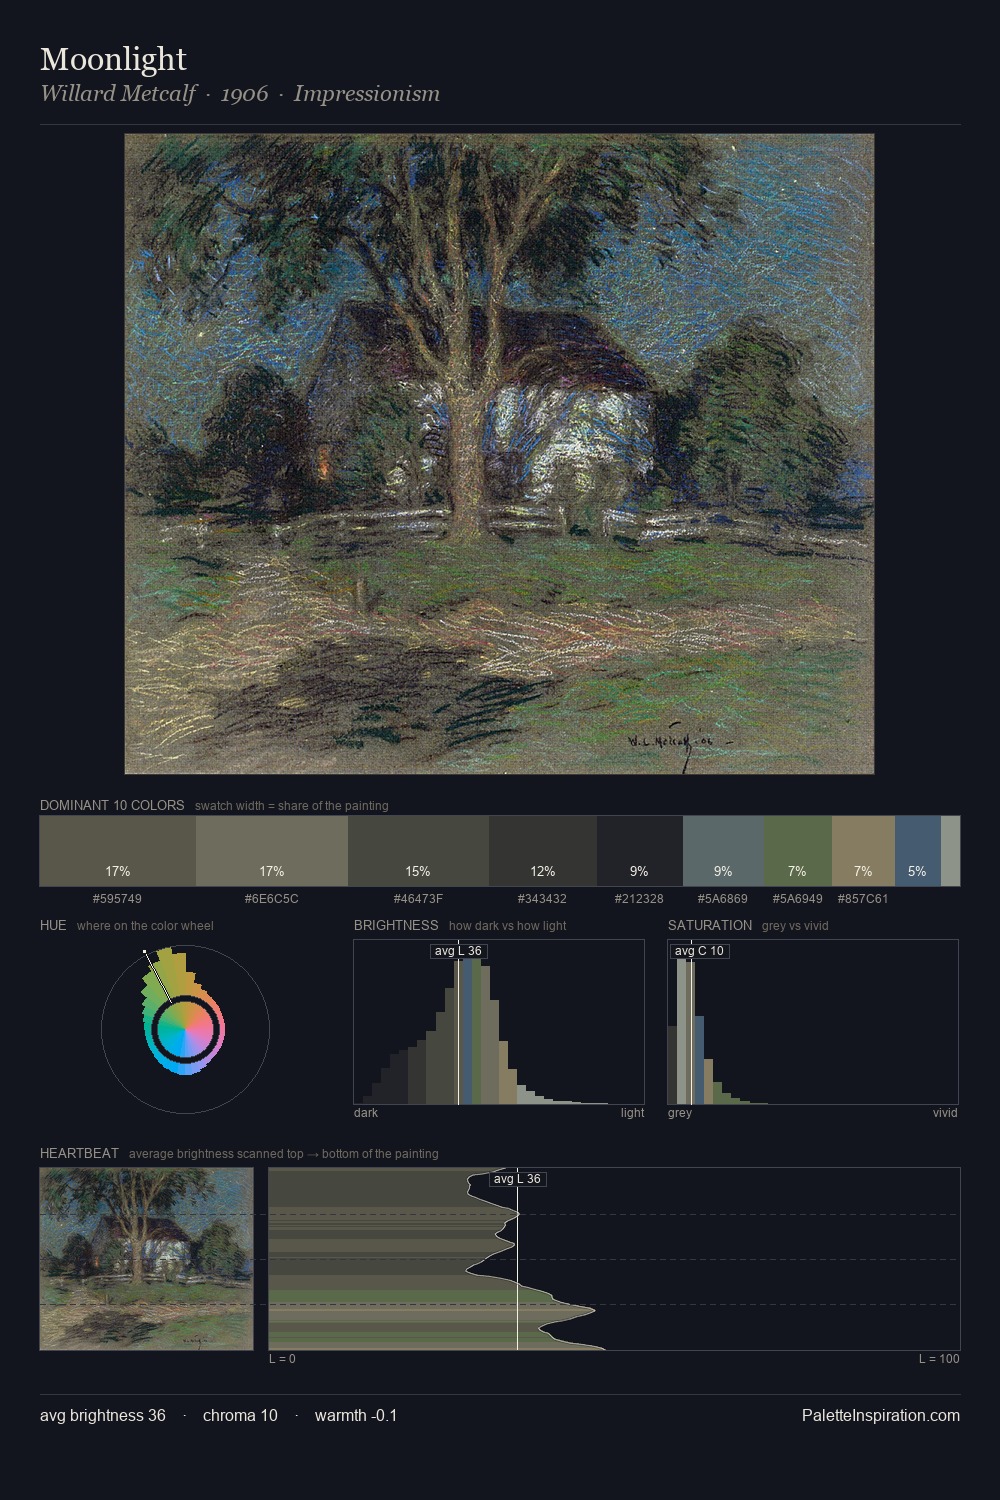Image resolution: width=1000 pixels, height=1500 pixels.
Task: Click the artist name "Willard Metcalf"
Action: coord(118,94)
